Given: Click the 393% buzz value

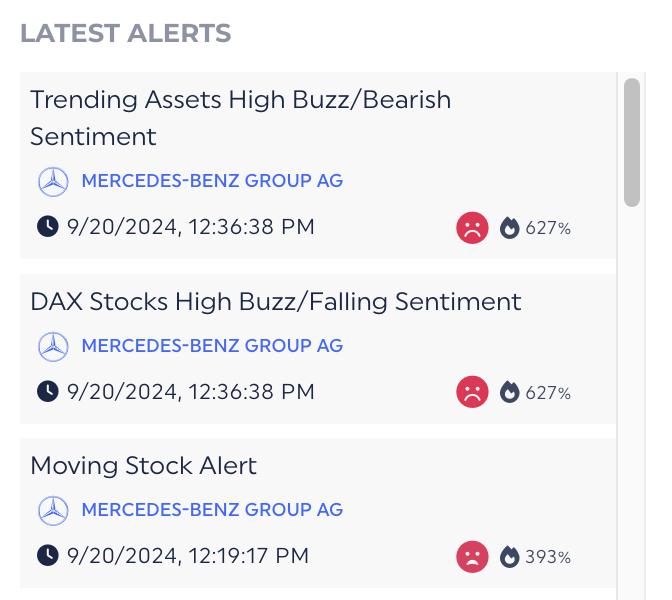Looking at the screenshot, I should (x=548, y=557).
